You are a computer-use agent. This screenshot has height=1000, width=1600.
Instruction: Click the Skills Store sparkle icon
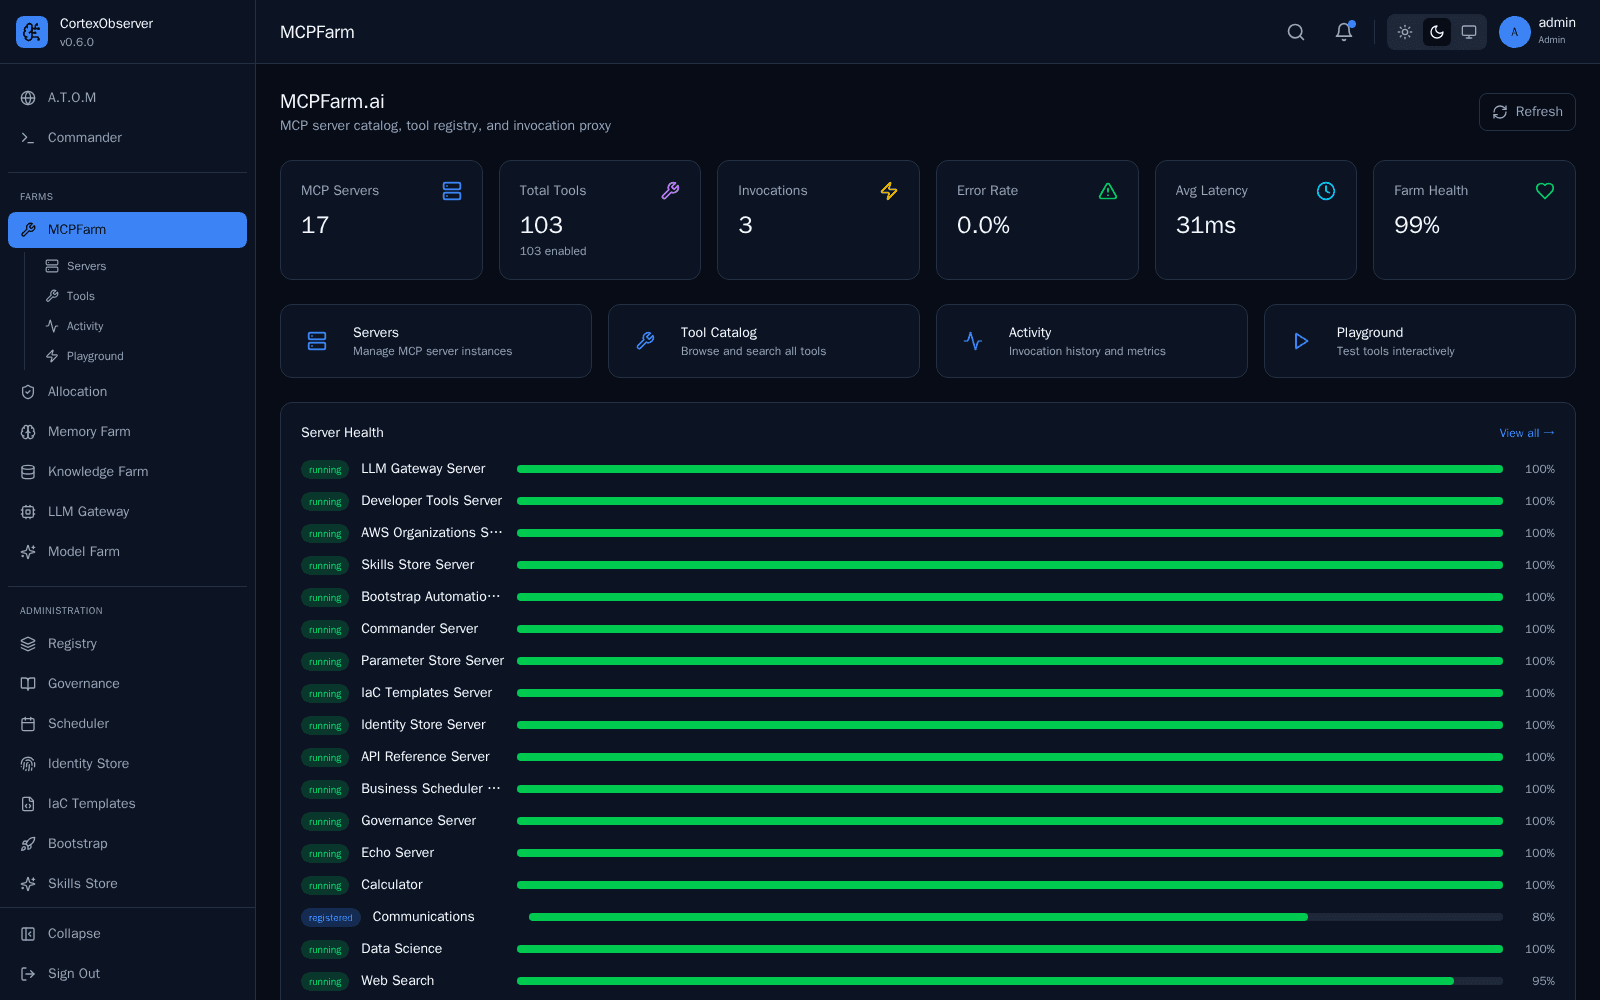28,884
